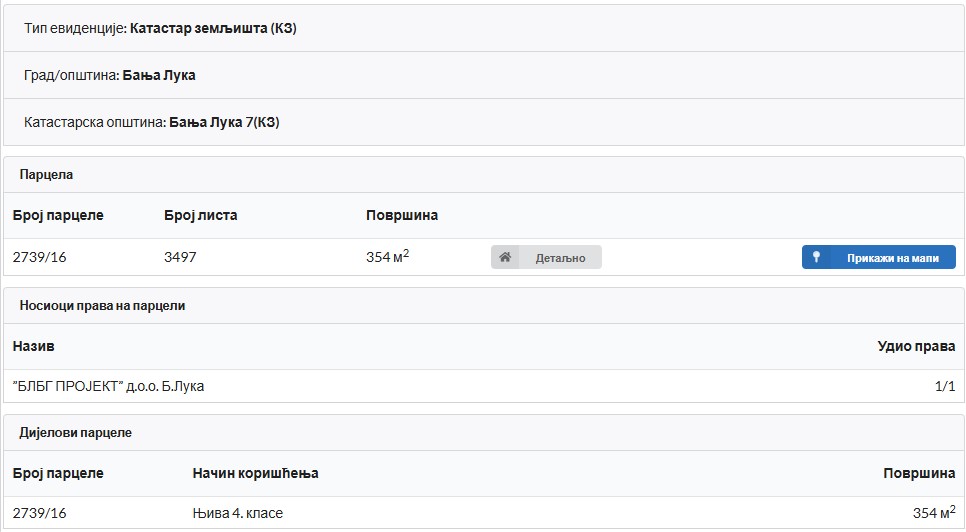Select the Катастарска општина Бања Лука 7 row
The height and width of the screenshot is (532, 966).
[151, 122]
